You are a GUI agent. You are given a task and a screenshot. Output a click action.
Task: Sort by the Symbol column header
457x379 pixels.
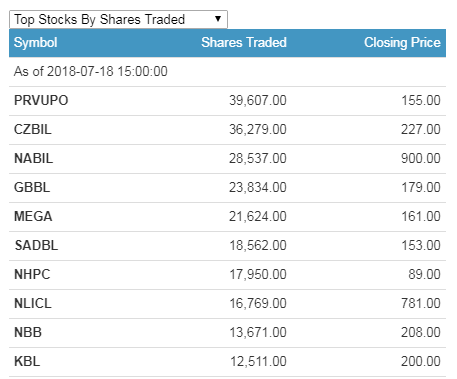[x=35, y=43]
